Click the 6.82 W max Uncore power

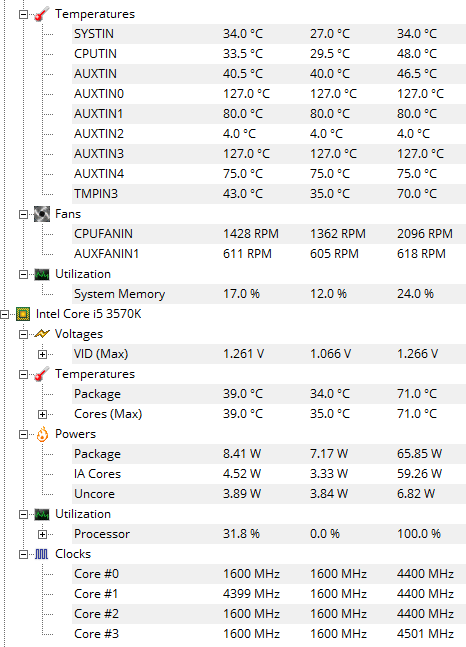pyautogui.click(x=416, y=494)
